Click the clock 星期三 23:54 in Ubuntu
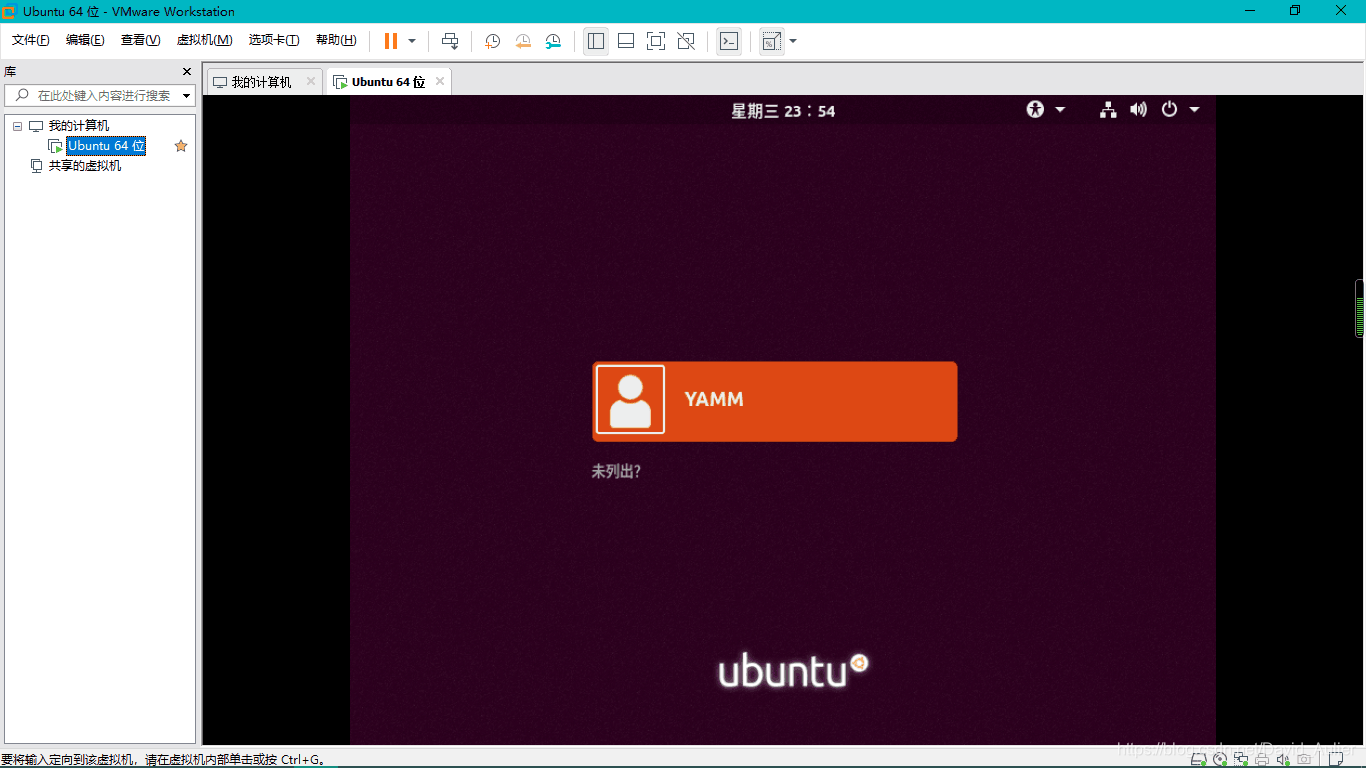The image size is (1366, 768). click(783, 111)
